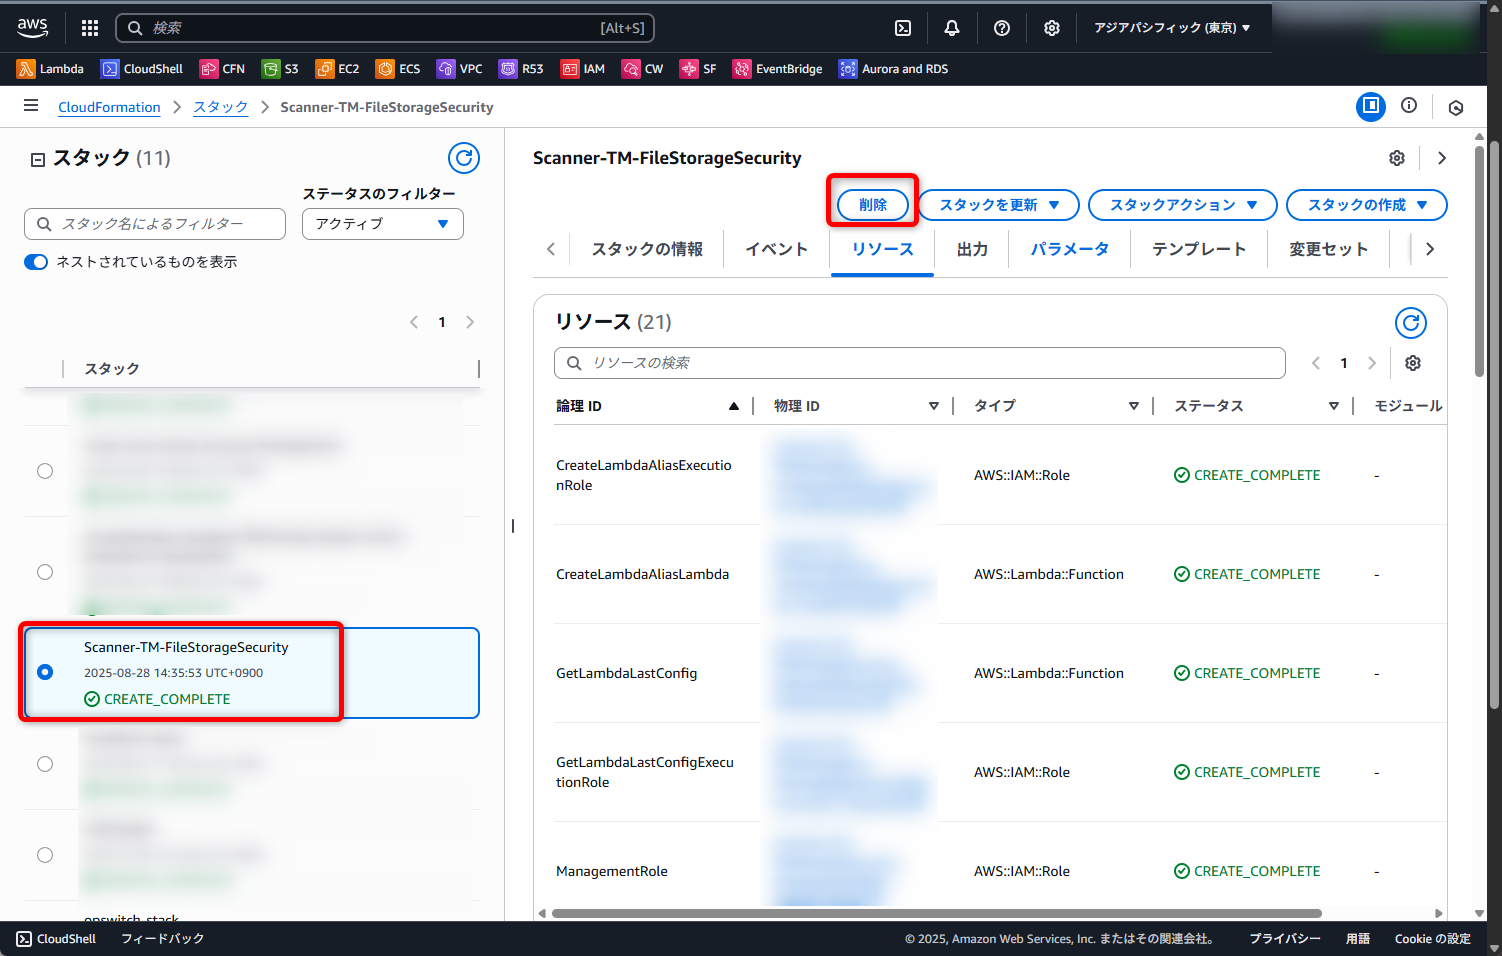This screenshot has width=1502, height=956.
Task: Open ECS service shortcut
Action: pyautogui.click(x=398, y=69)
